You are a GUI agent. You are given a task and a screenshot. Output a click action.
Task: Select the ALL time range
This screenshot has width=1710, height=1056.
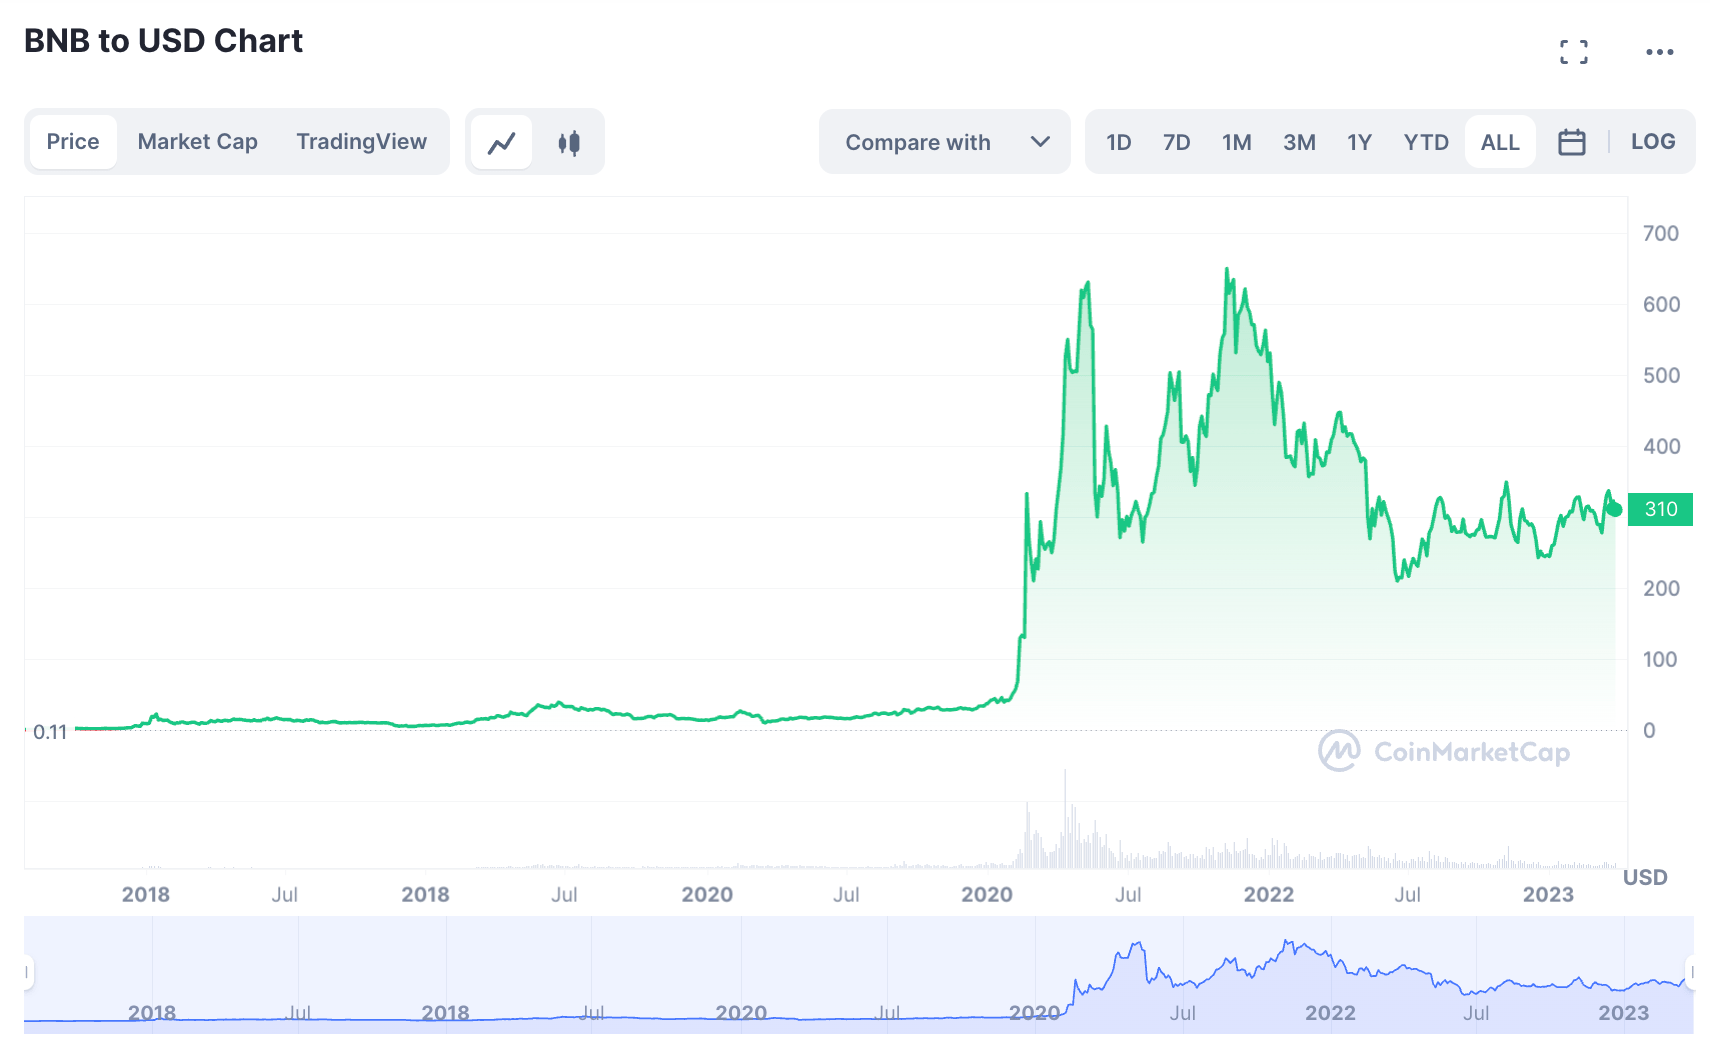(x=1499, y=142)
